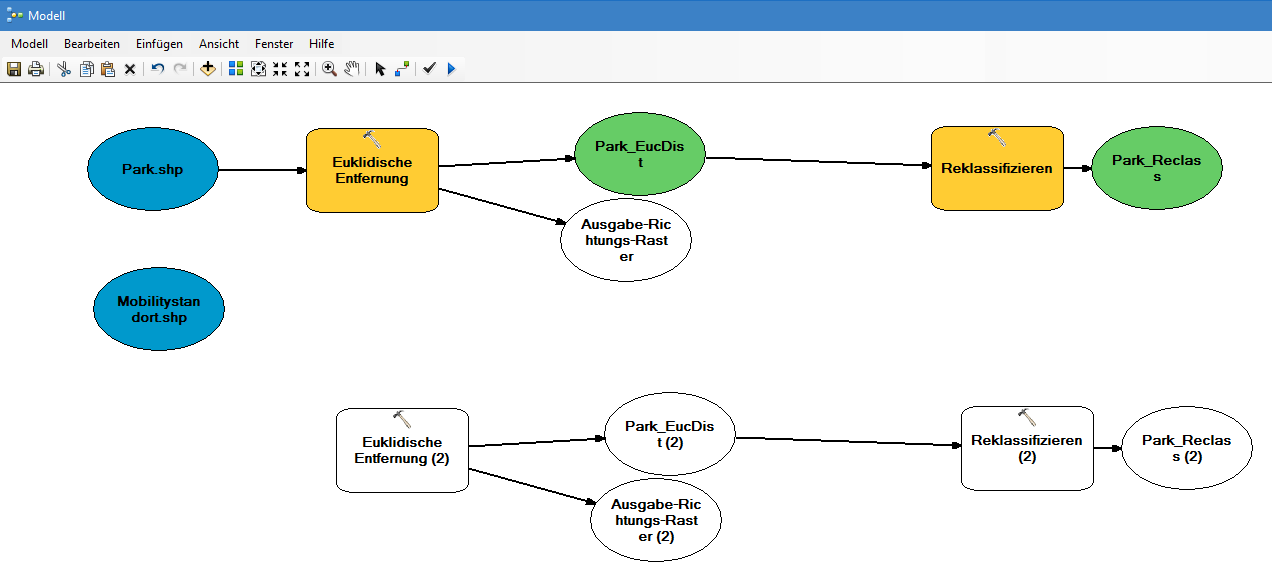The width and height of the screenshot is (1272, 583).
Task: Run the model with play icon
Action: pyautogui.click(x=451, y=69)
